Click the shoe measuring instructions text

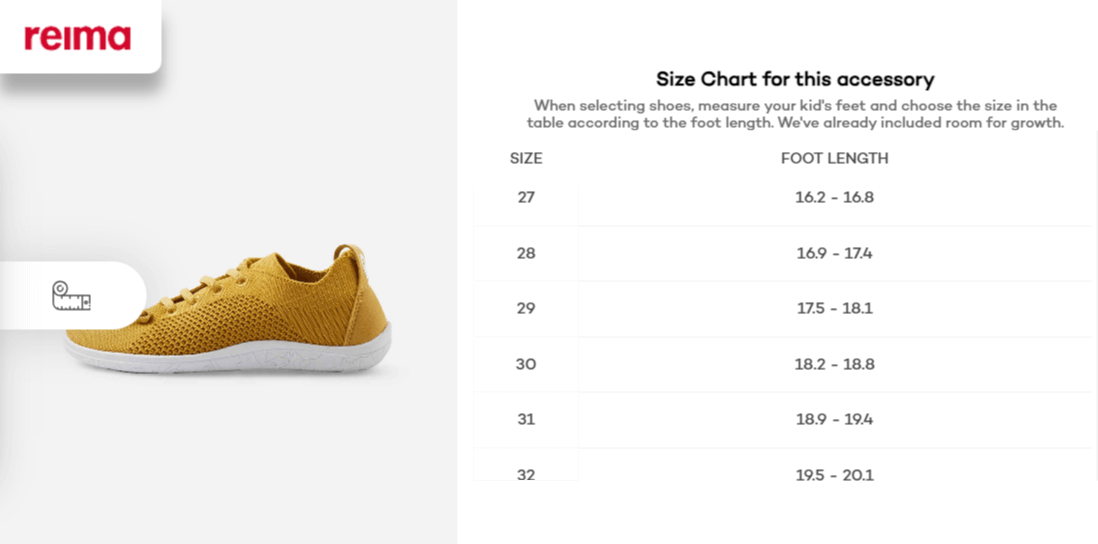(795, 114)
